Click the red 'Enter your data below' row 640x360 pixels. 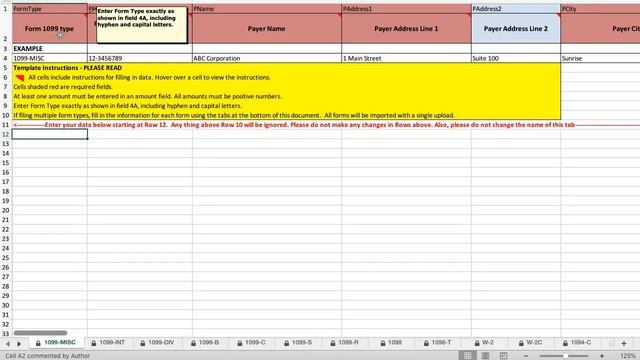click(326, 125)
